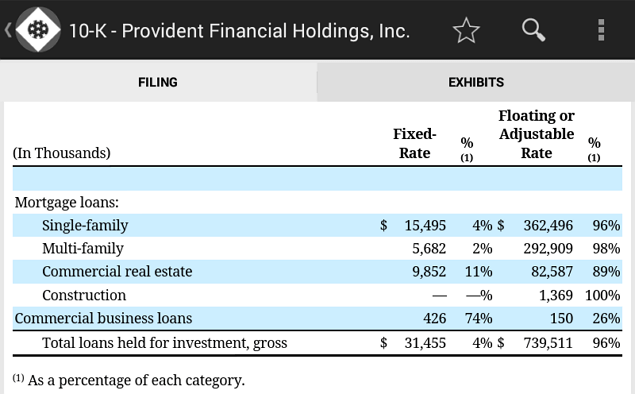
Task: Go back using the left chevron
Action: pos(8,30)
